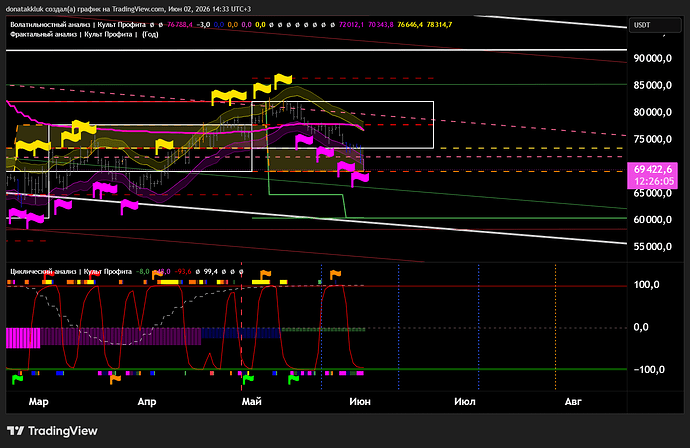The image size is (690, 448).
Task: Click the topmost yellow flag near 85000
Action: tap(283, 81)
